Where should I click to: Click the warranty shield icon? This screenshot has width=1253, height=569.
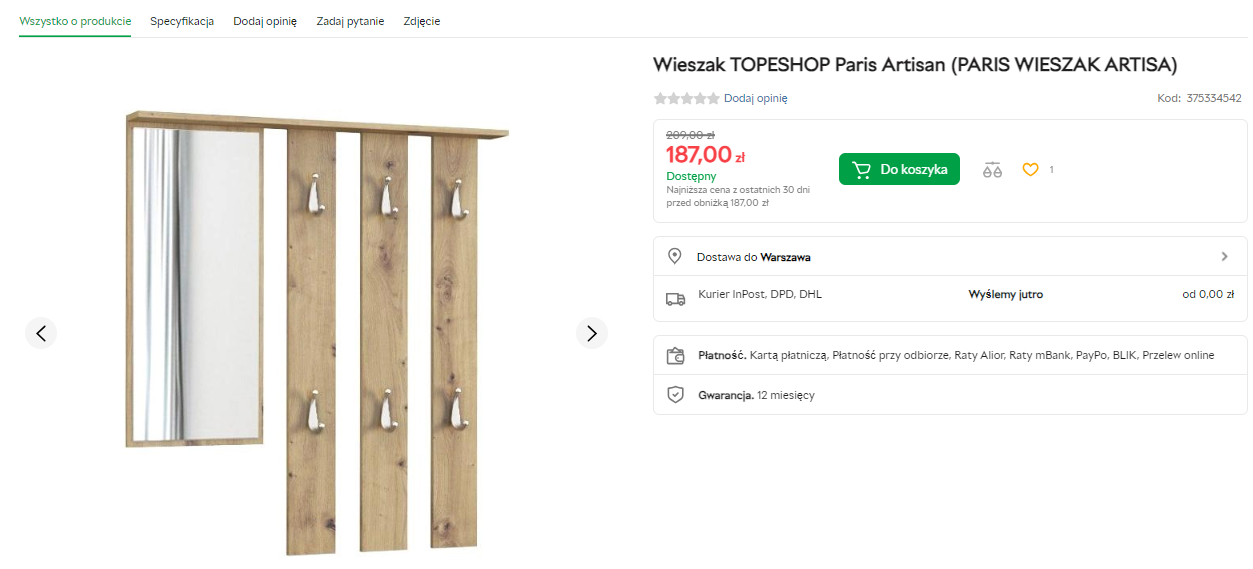(675, 395)
